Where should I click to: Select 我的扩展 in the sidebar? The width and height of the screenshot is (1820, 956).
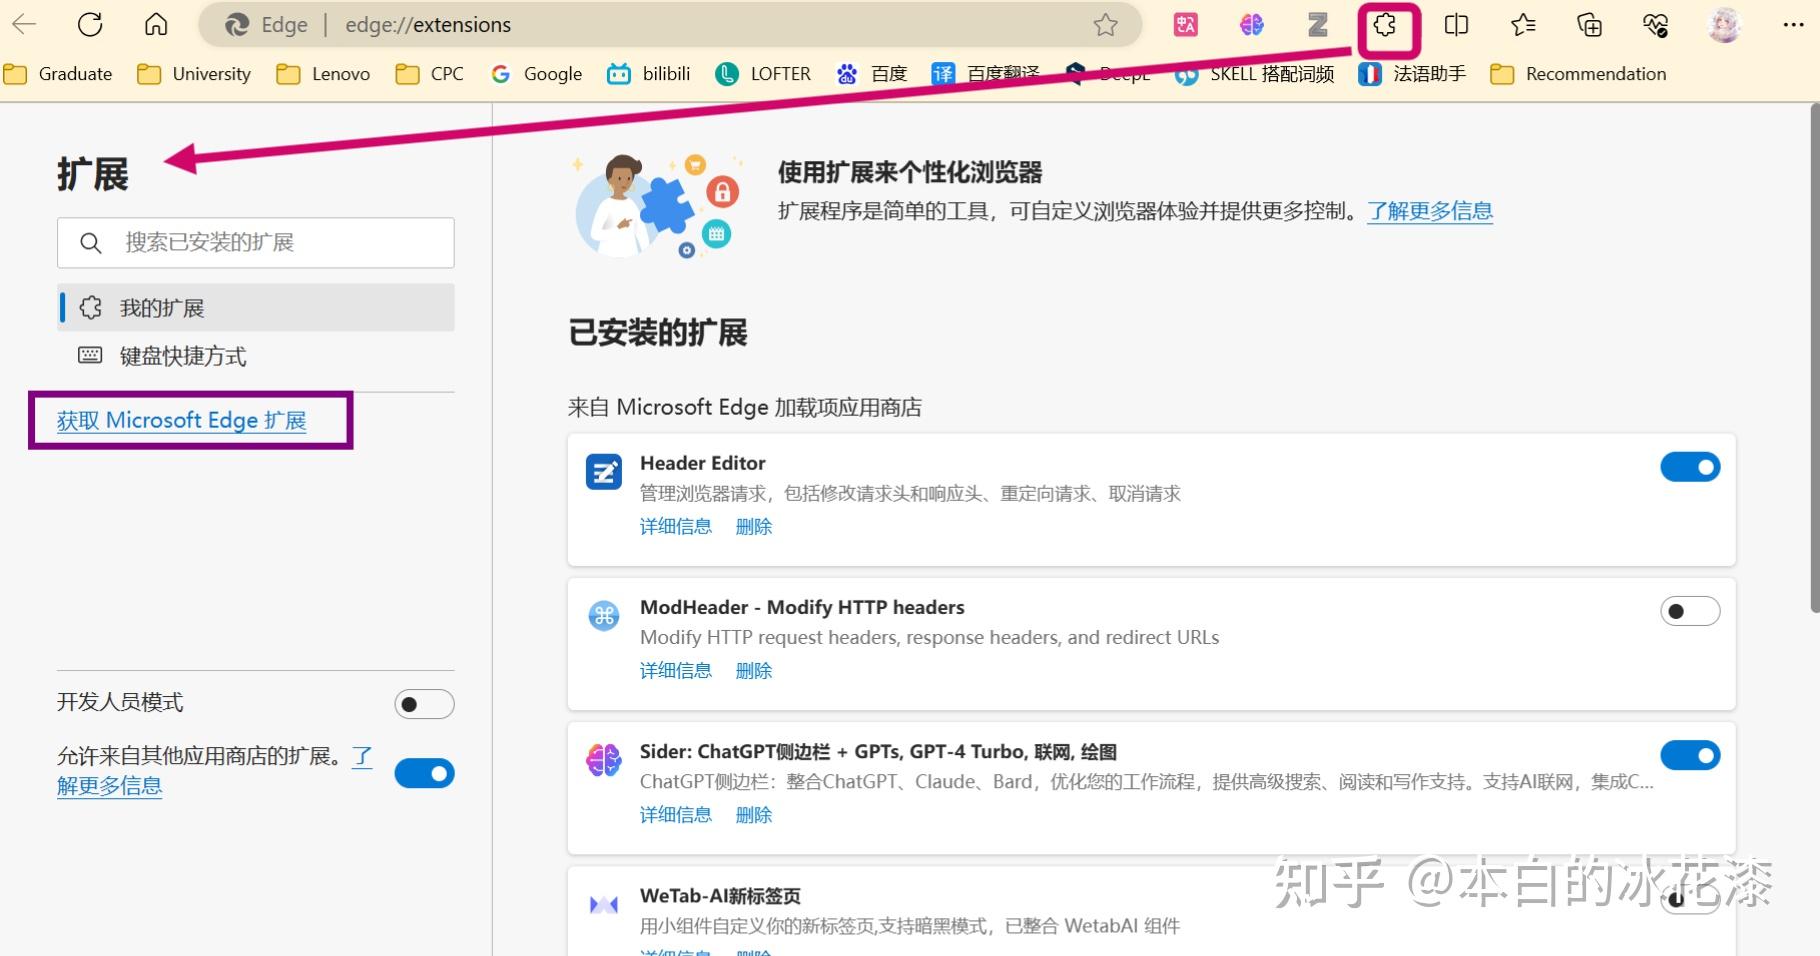pos(256,308)
